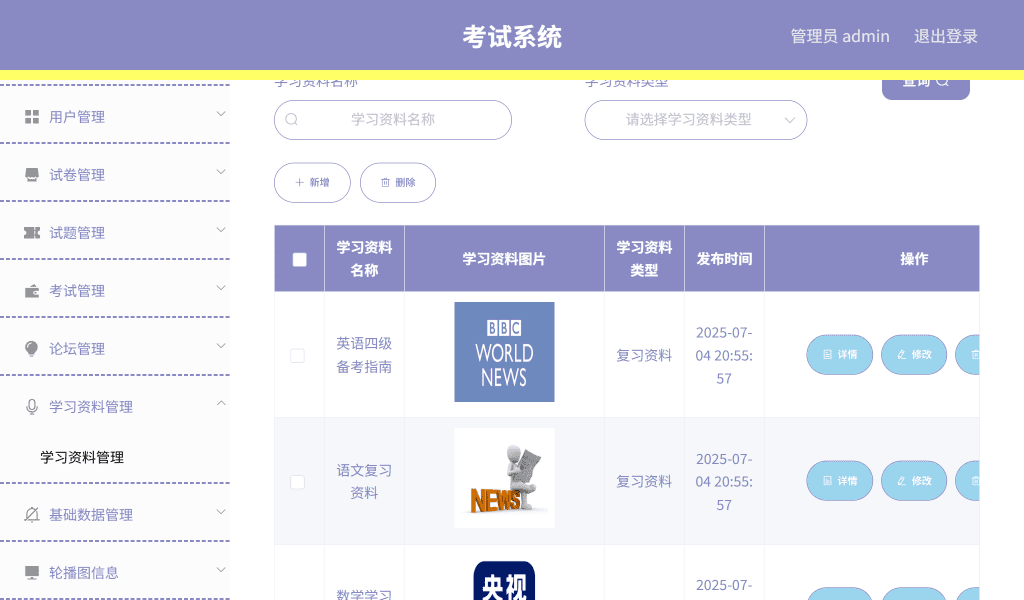
Task: Toggle the select-all checkbox in the table header
Action: pos(298,258)
